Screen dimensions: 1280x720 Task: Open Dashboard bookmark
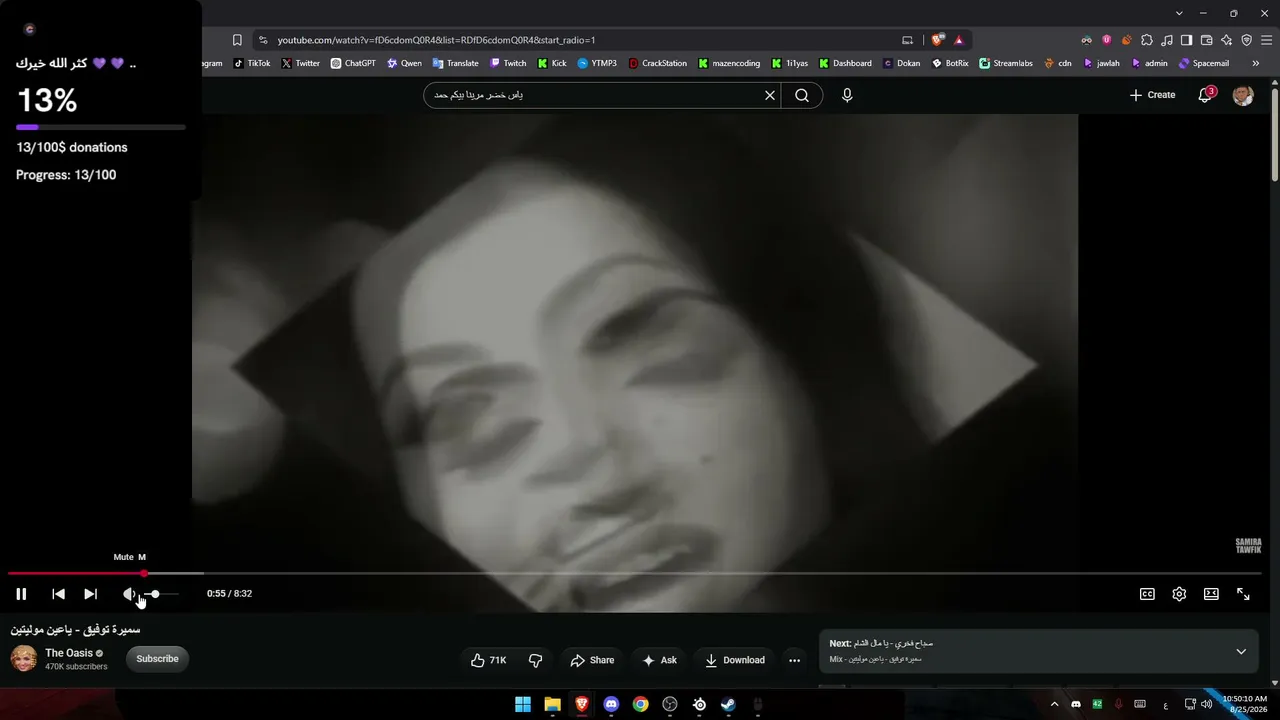845,63
